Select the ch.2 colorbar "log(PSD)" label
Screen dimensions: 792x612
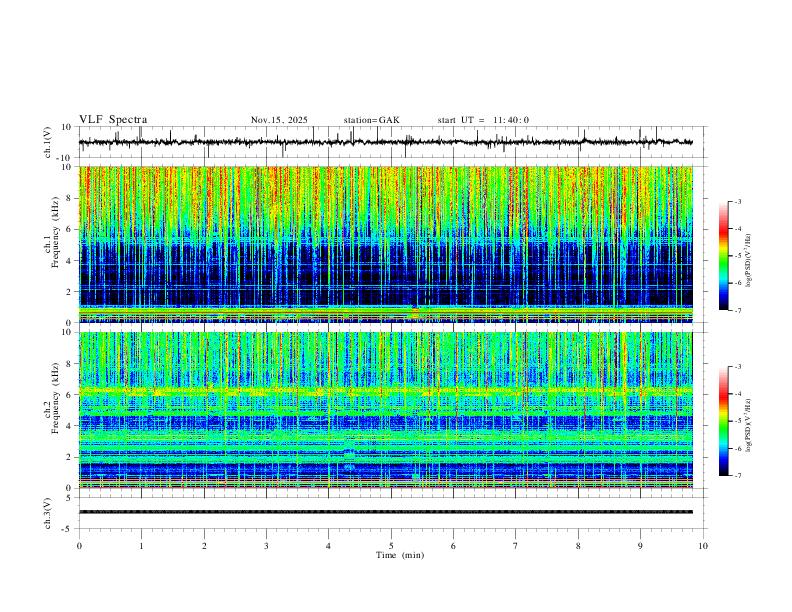749,425
